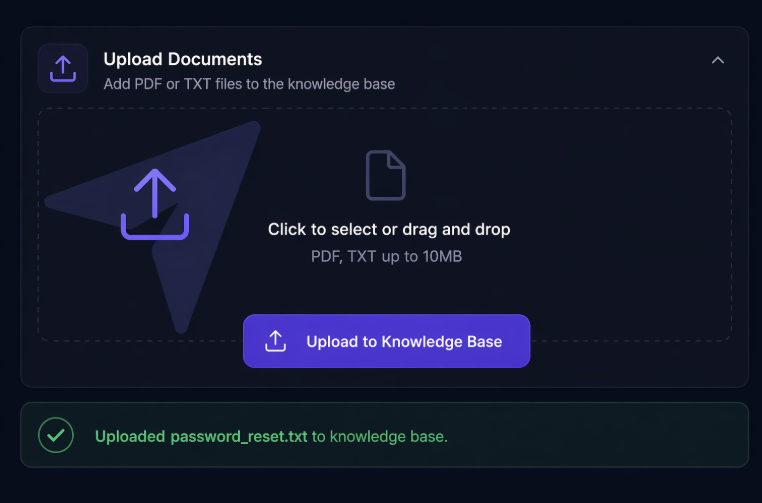Click the upload arrow icon inside the button
The image size is (762, 503).
click(276, 341)
